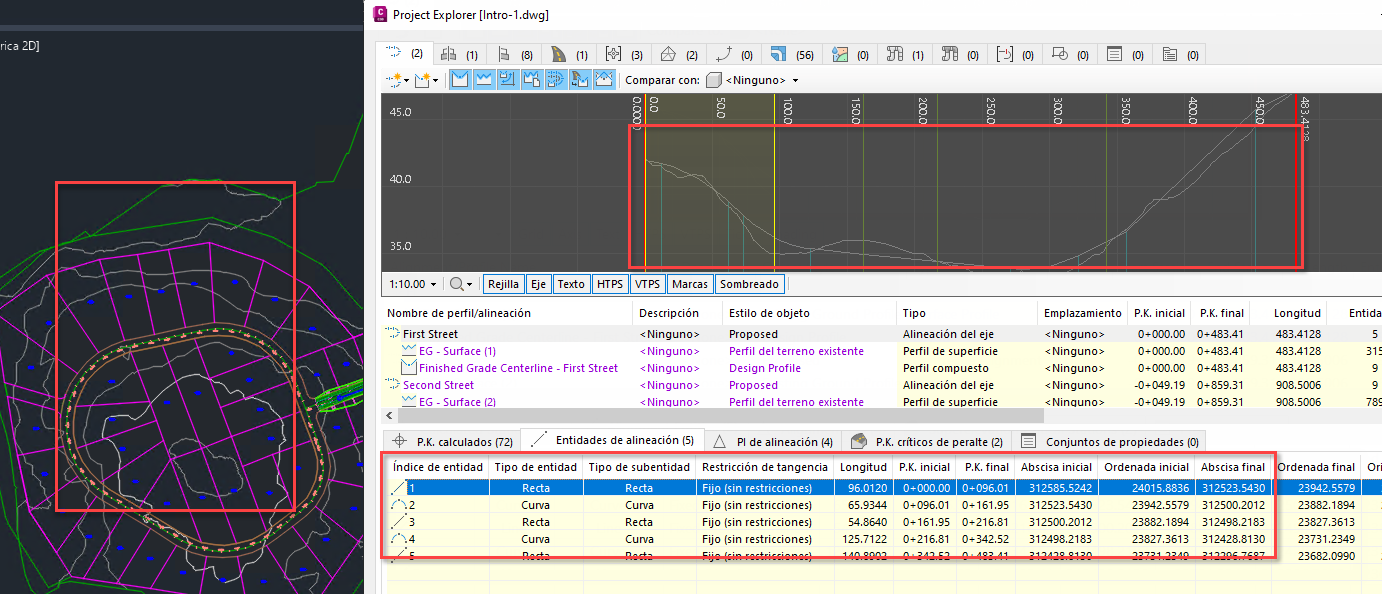This screenshot has width=1382, height=594.
Task: Toggle the Marcas option in profile view
Action: coord(690,284)
